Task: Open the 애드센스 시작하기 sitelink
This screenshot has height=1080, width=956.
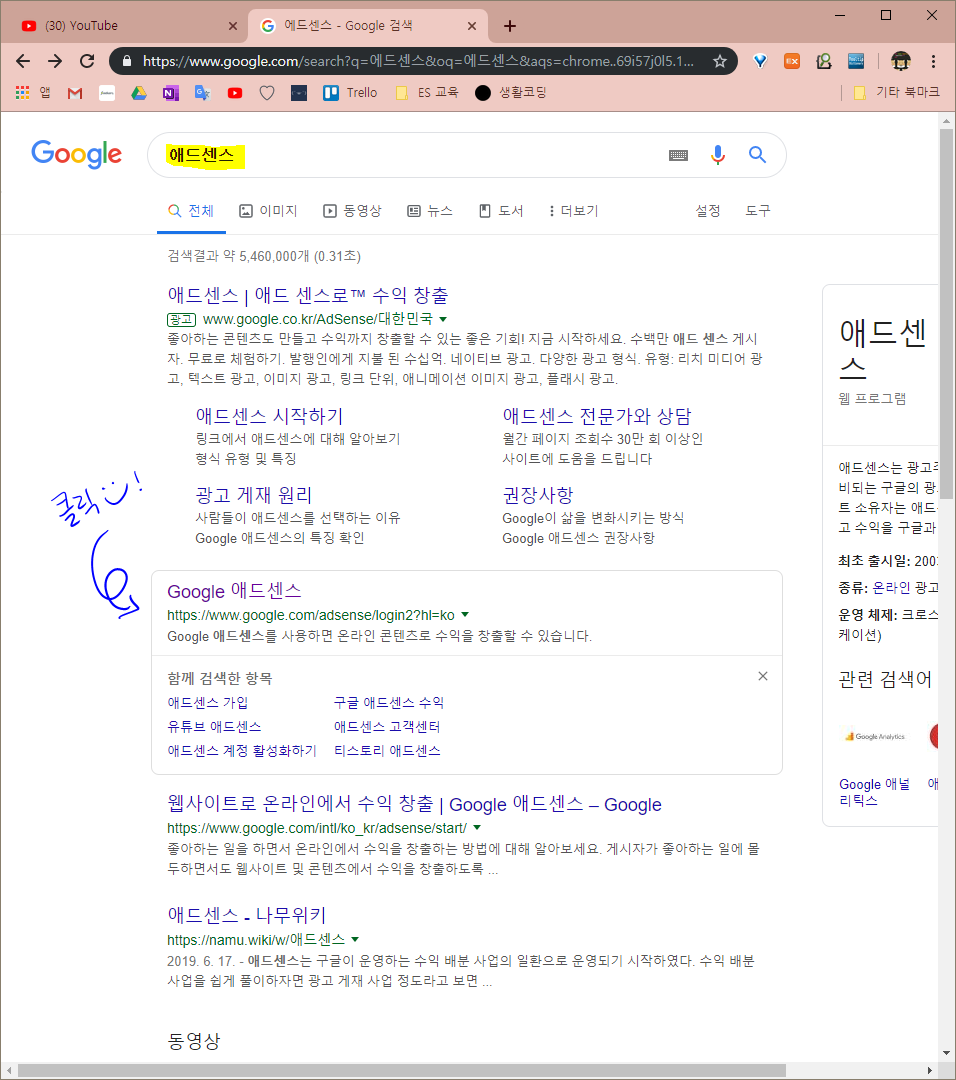Action: [x=269, y=416]
